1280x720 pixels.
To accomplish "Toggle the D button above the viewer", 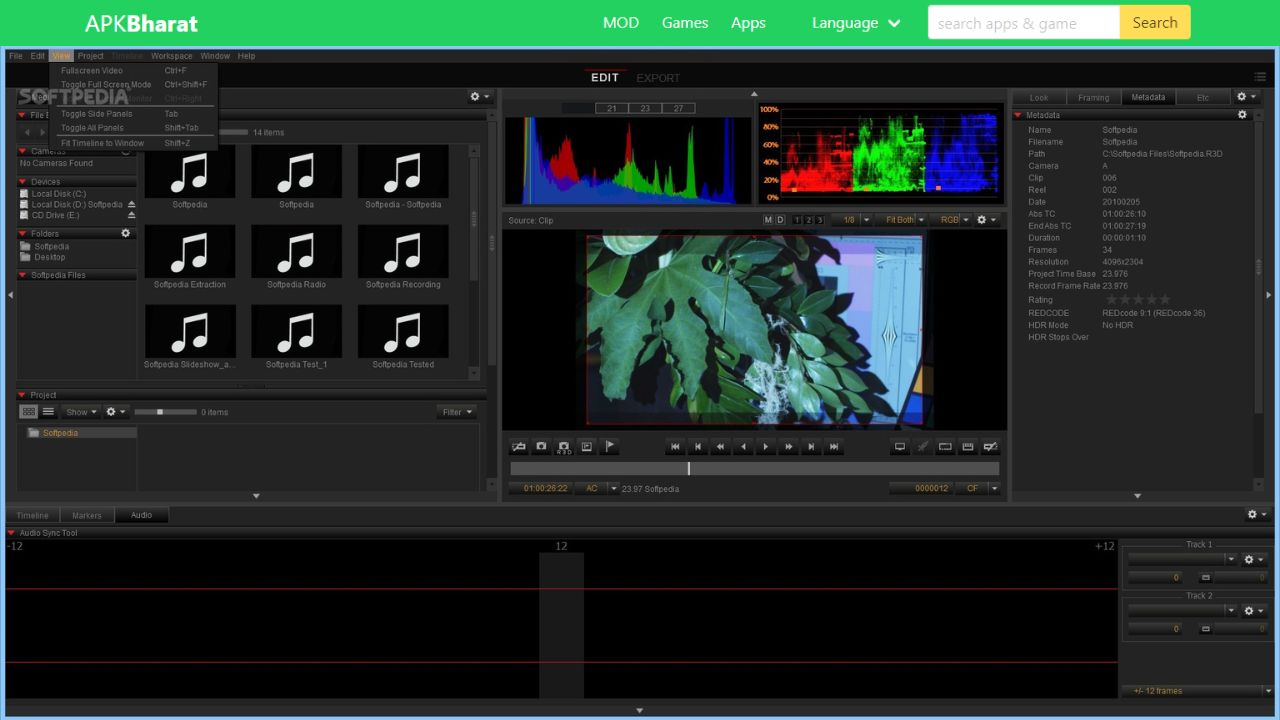I will point(780,220).
